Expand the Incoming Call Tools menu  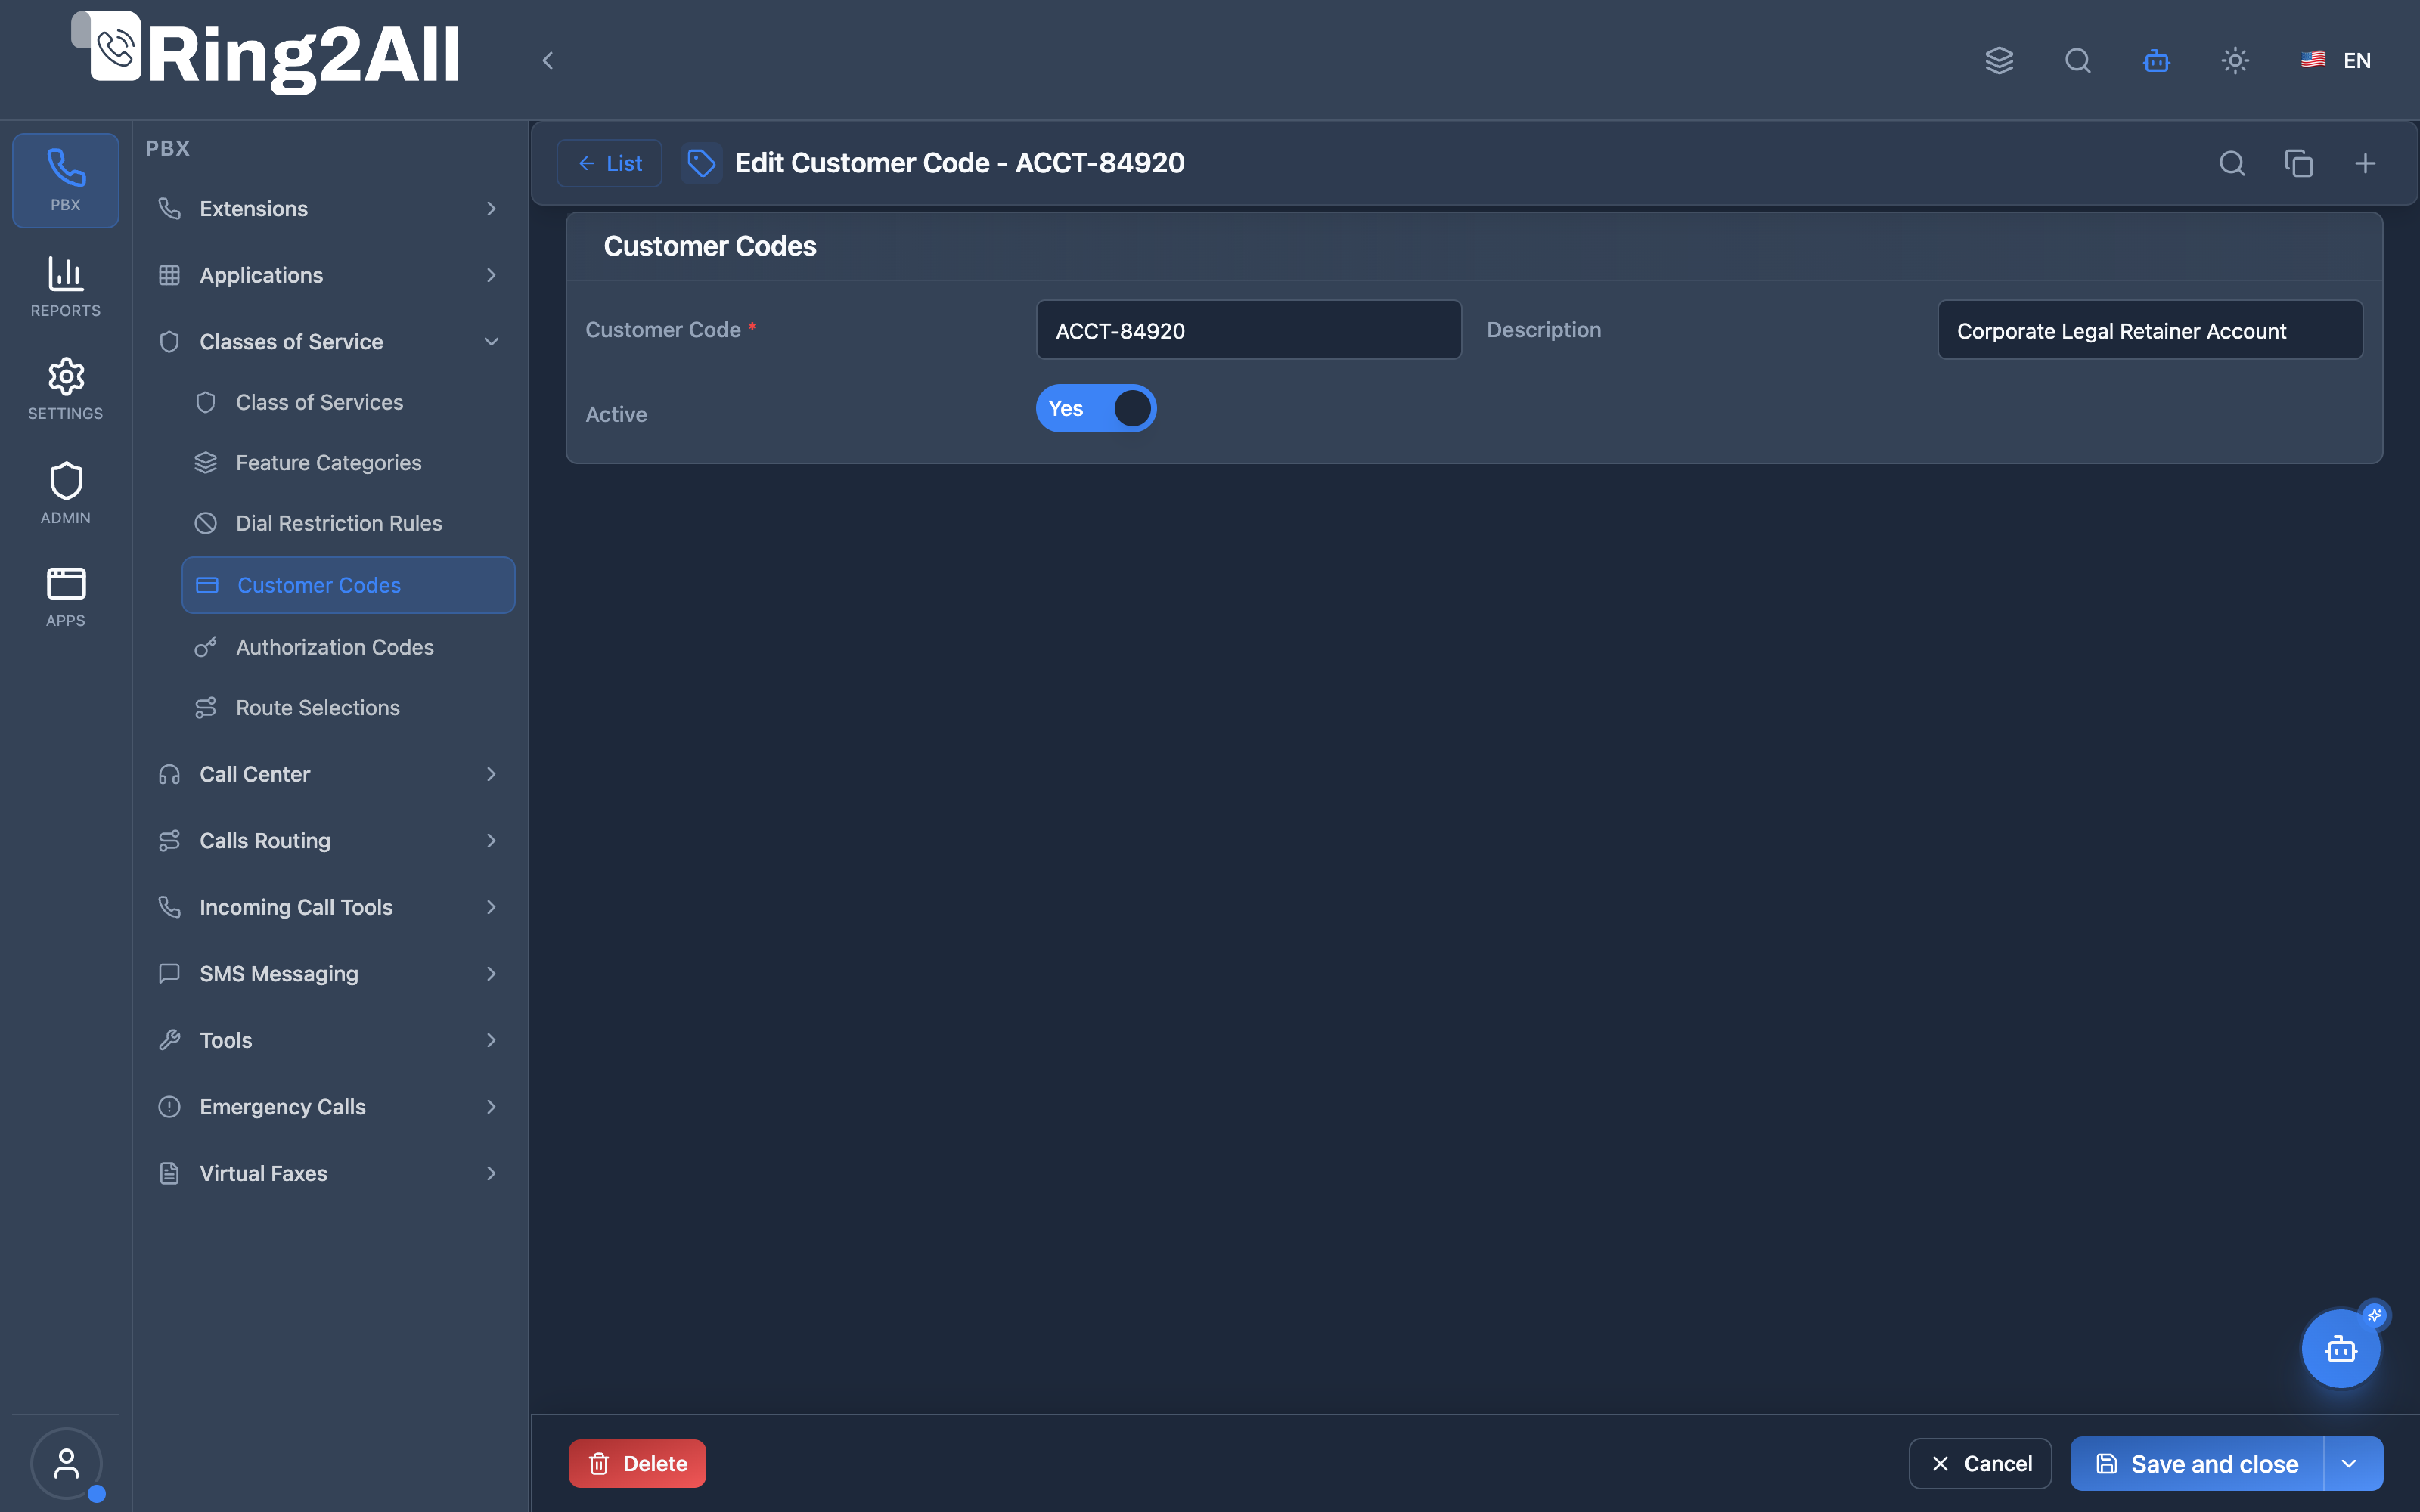[328, 907]
